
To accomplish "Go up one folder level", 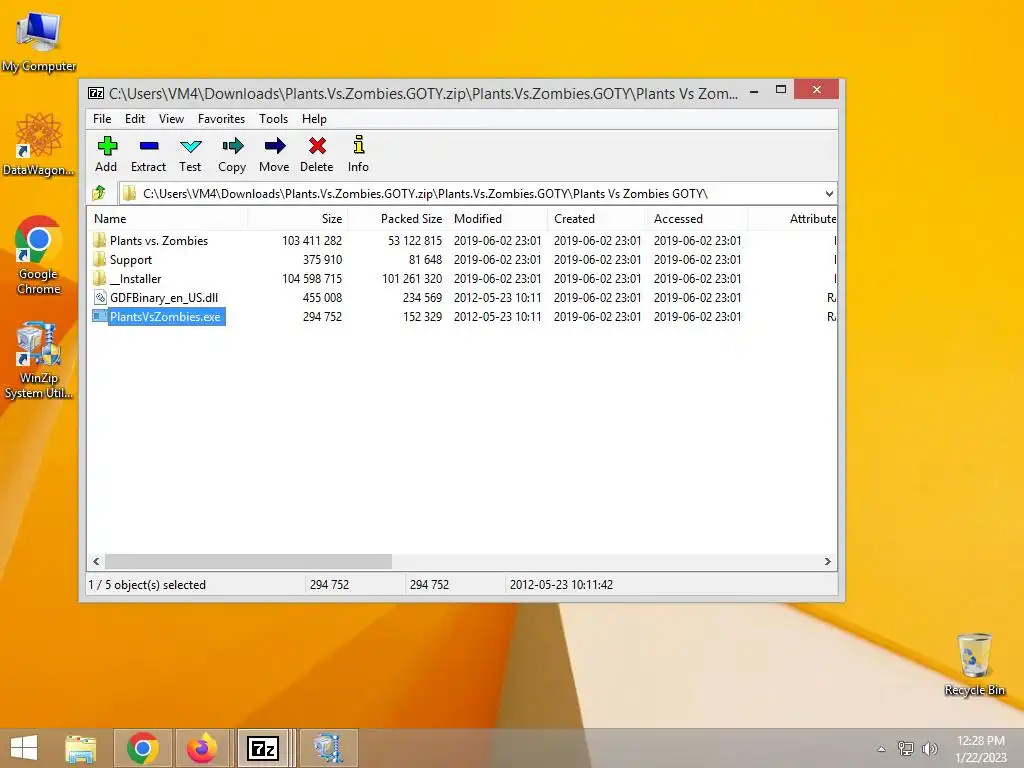I will tap(99, 193).
